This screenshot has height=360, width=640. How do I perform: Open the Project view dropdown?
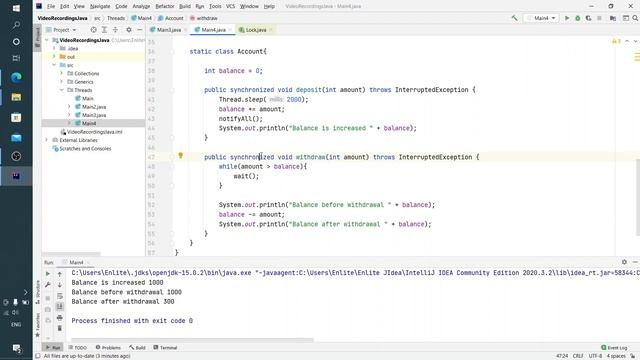coord(61,30)
